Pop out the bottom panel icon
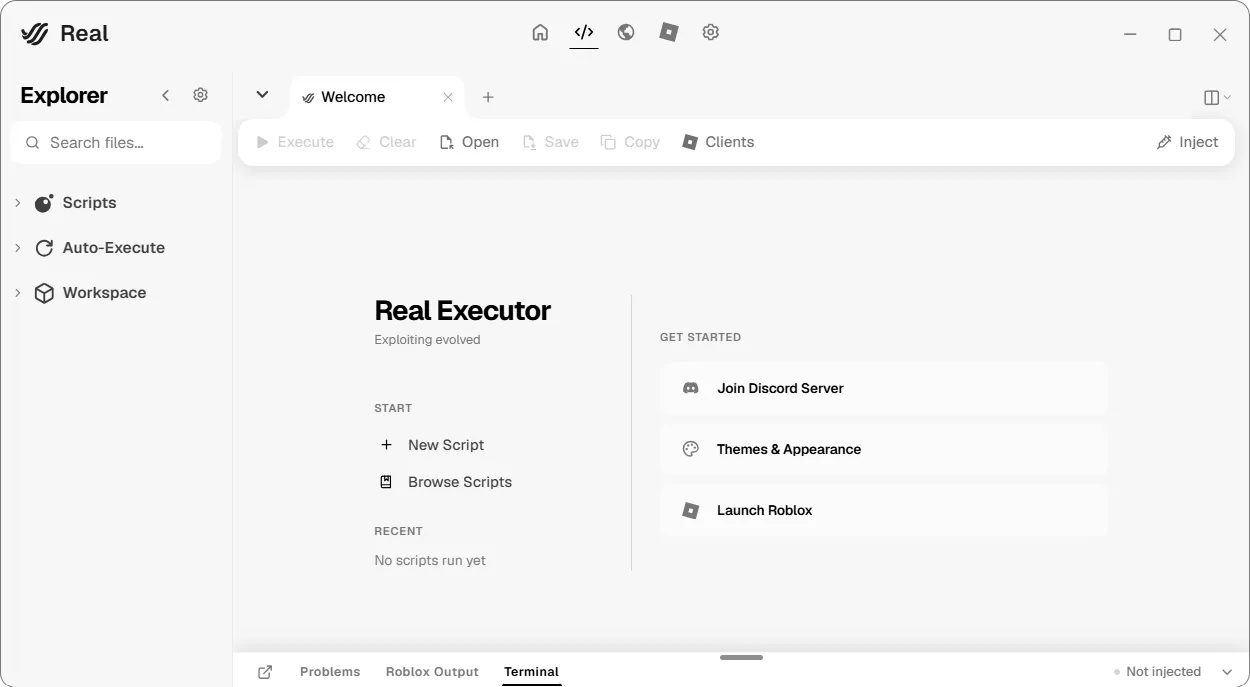The width and height of the screenshot is (1250, 687). tap(265, 672)
